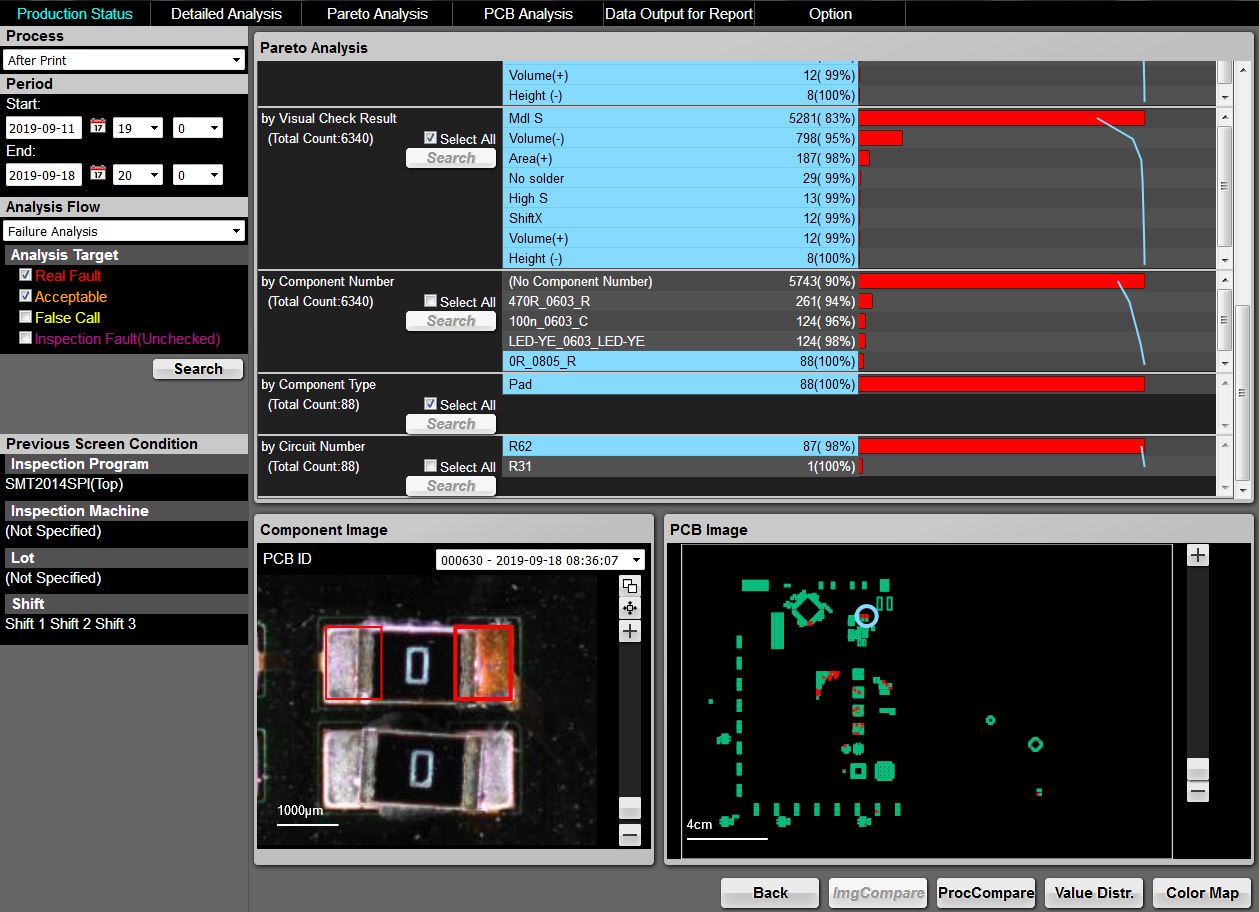Viewport: 1259px width, 912px height.
Task: Zoom in on the PCB Image
Action: pyautogui.click(x=1197, y=555)
